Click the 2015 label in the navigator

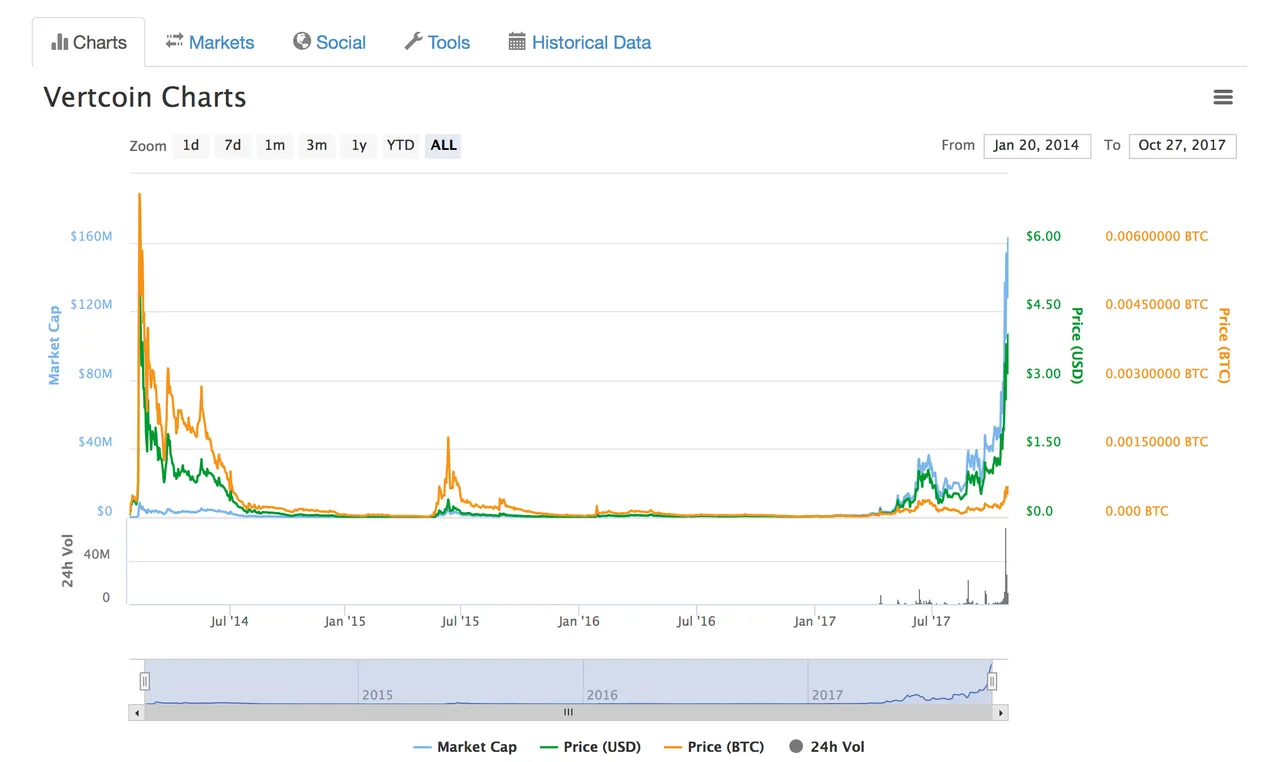point(377,695)
